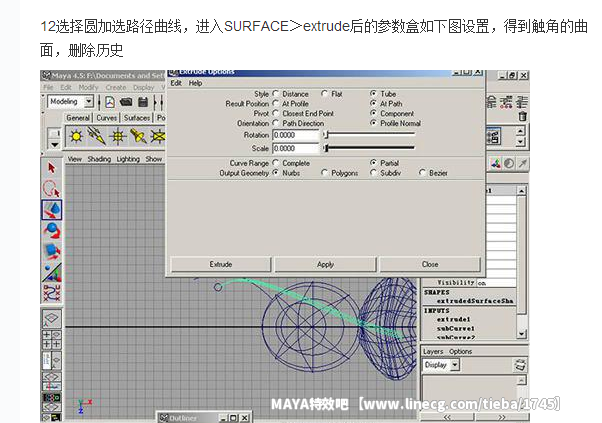Select Tube style radio button
Image resolution: width=602 pixels, height=423 pixels.
tap(373, 93)
